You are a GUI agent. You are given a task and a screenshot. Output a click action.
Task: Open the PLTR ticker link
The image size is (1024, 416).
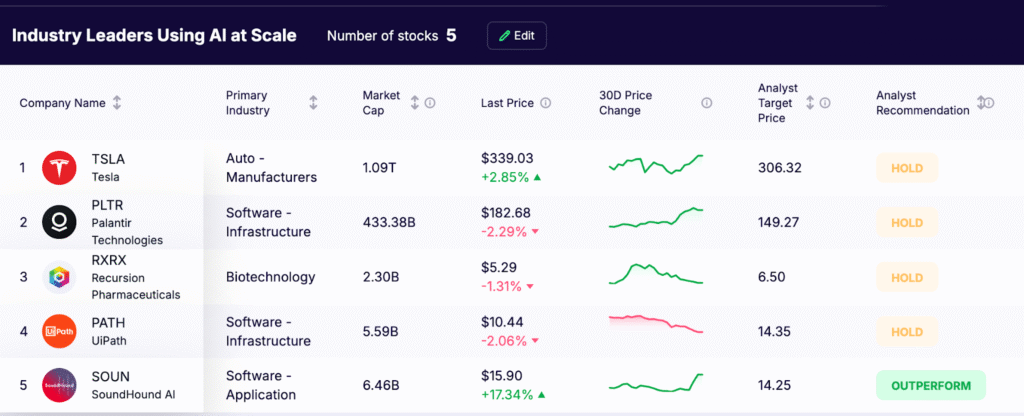click(107, 206)
